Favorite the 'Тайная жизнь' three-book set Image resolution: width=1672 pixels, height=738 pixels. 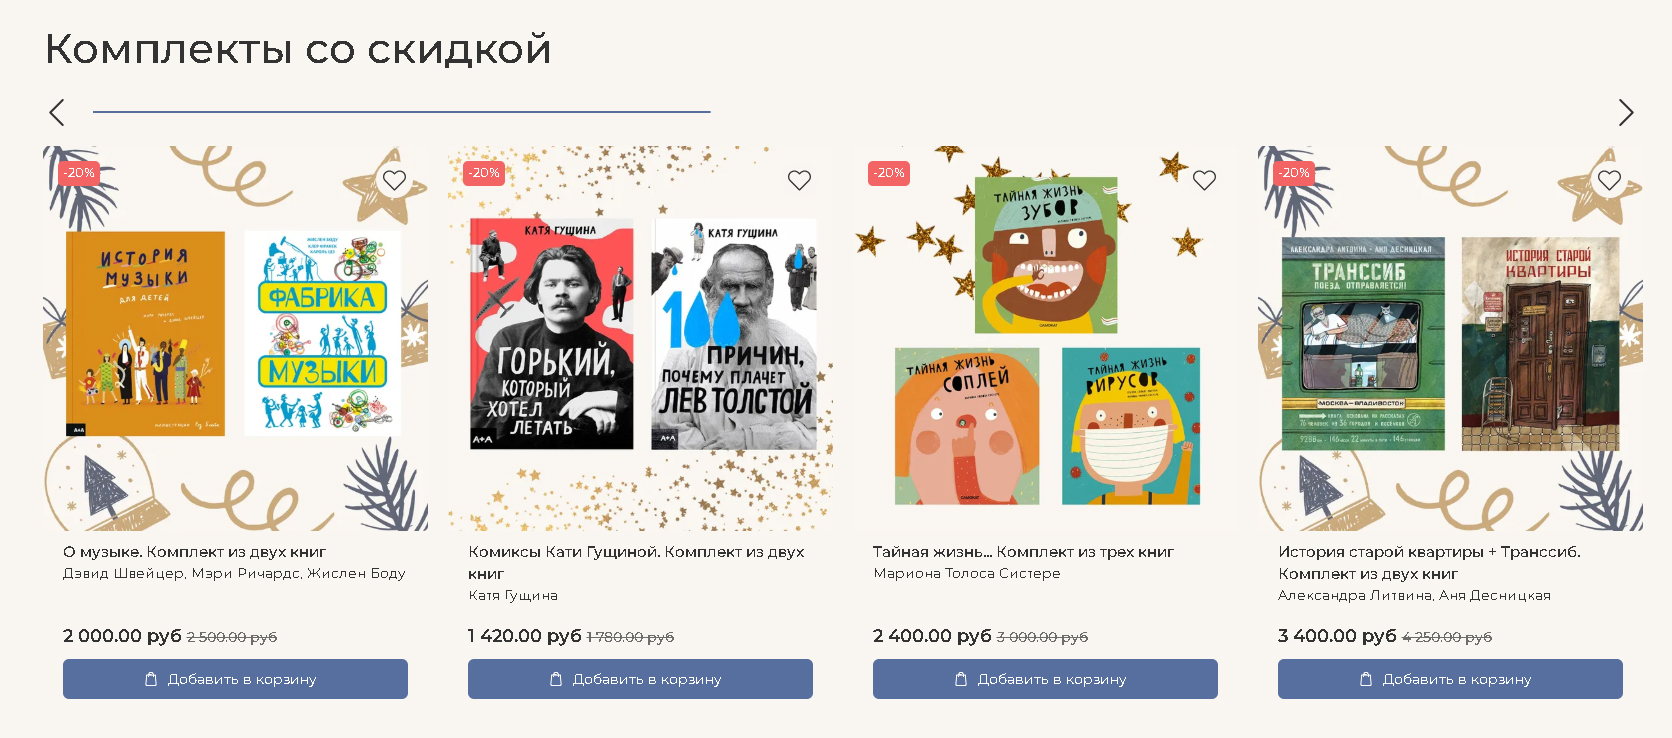click(x=1204, y=180)
